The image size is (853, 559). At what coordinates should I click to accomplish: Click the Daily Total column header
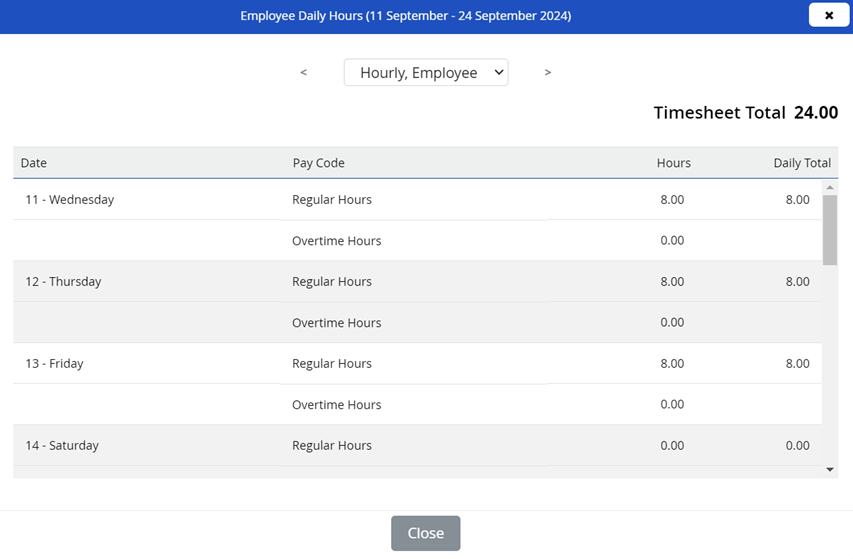click(x=801, y=163)
